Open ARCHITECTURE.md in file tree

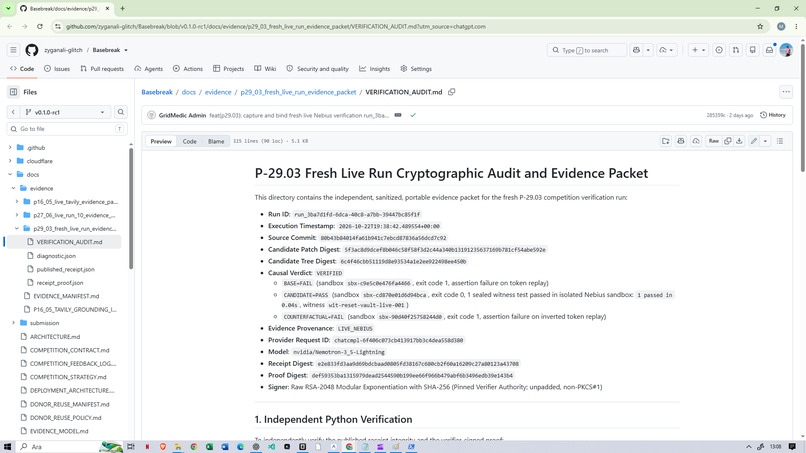(x=54, y=336)
